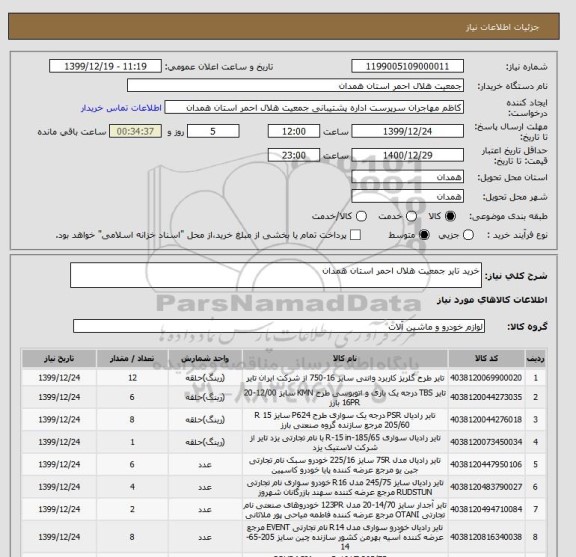Click product code 403812004427303​5
576x557 pixels.
(486, 397)
